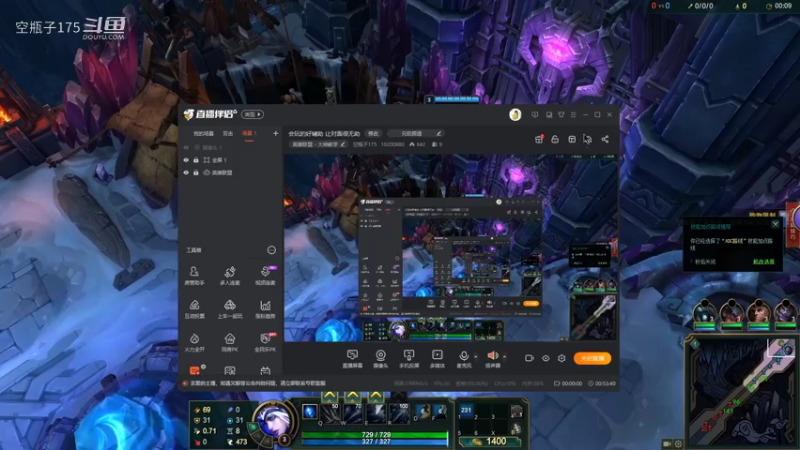Open the 同房PK tool
Viewport: 800px width, 450px height.
230,342
